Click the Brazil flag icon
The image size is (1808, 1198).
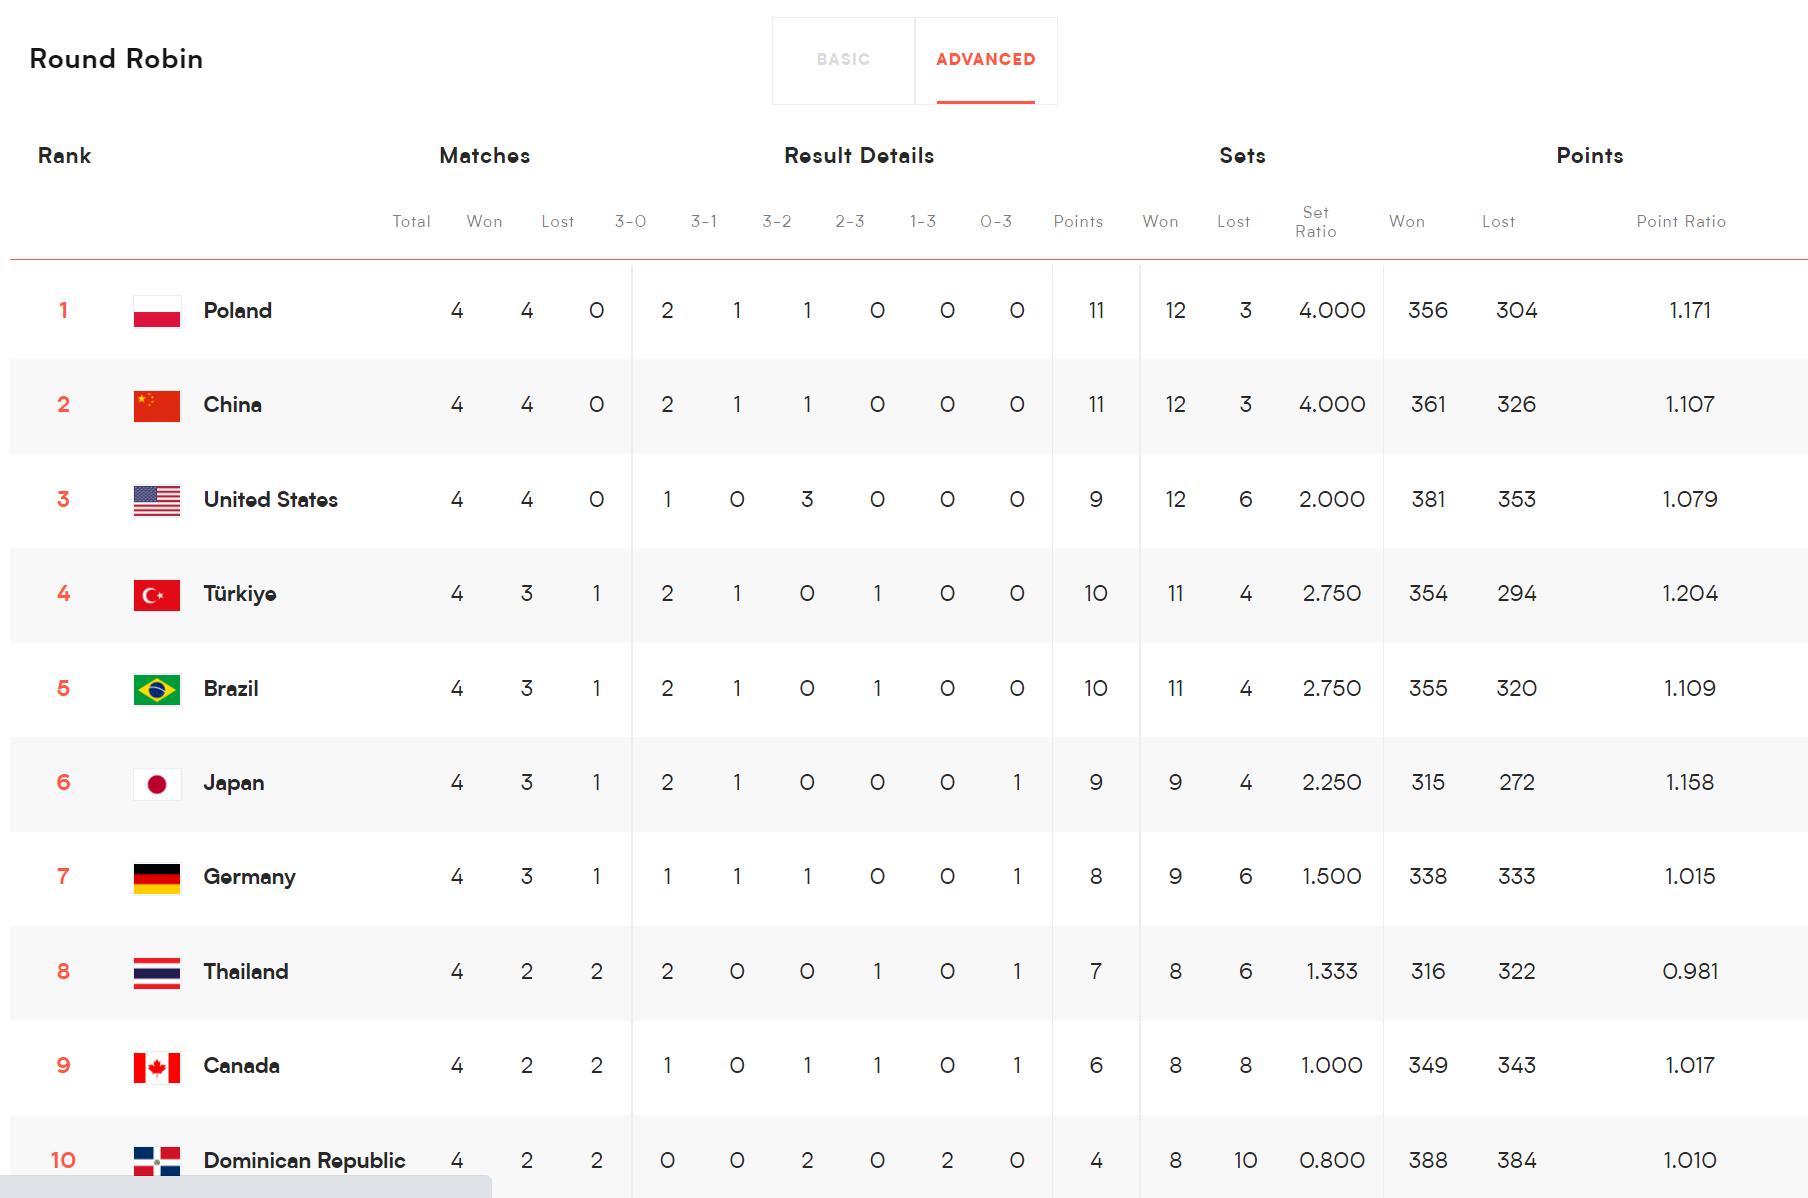tap(157, 689)
